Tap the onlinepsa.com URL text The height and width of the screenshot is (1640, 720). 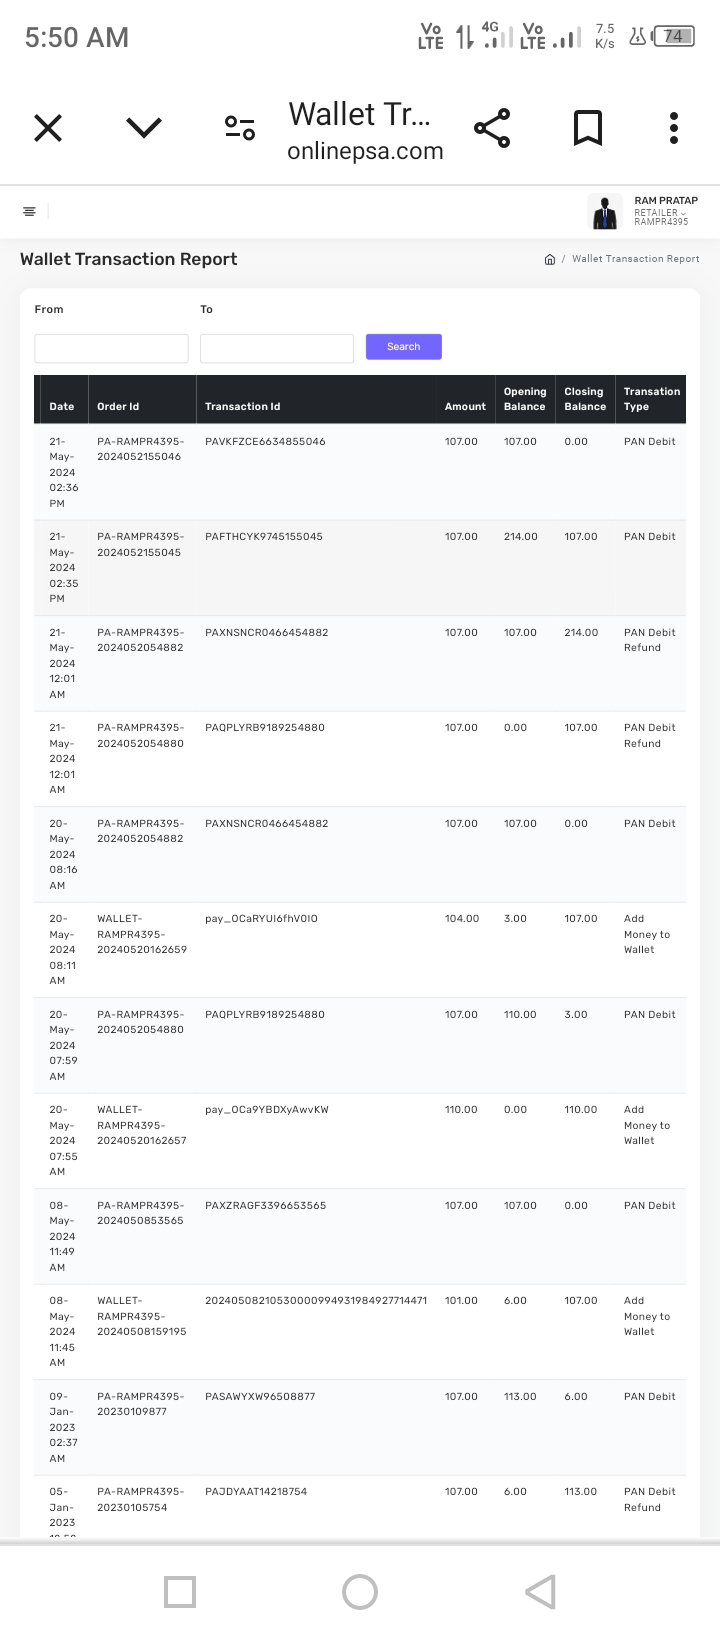coord(365,151)
